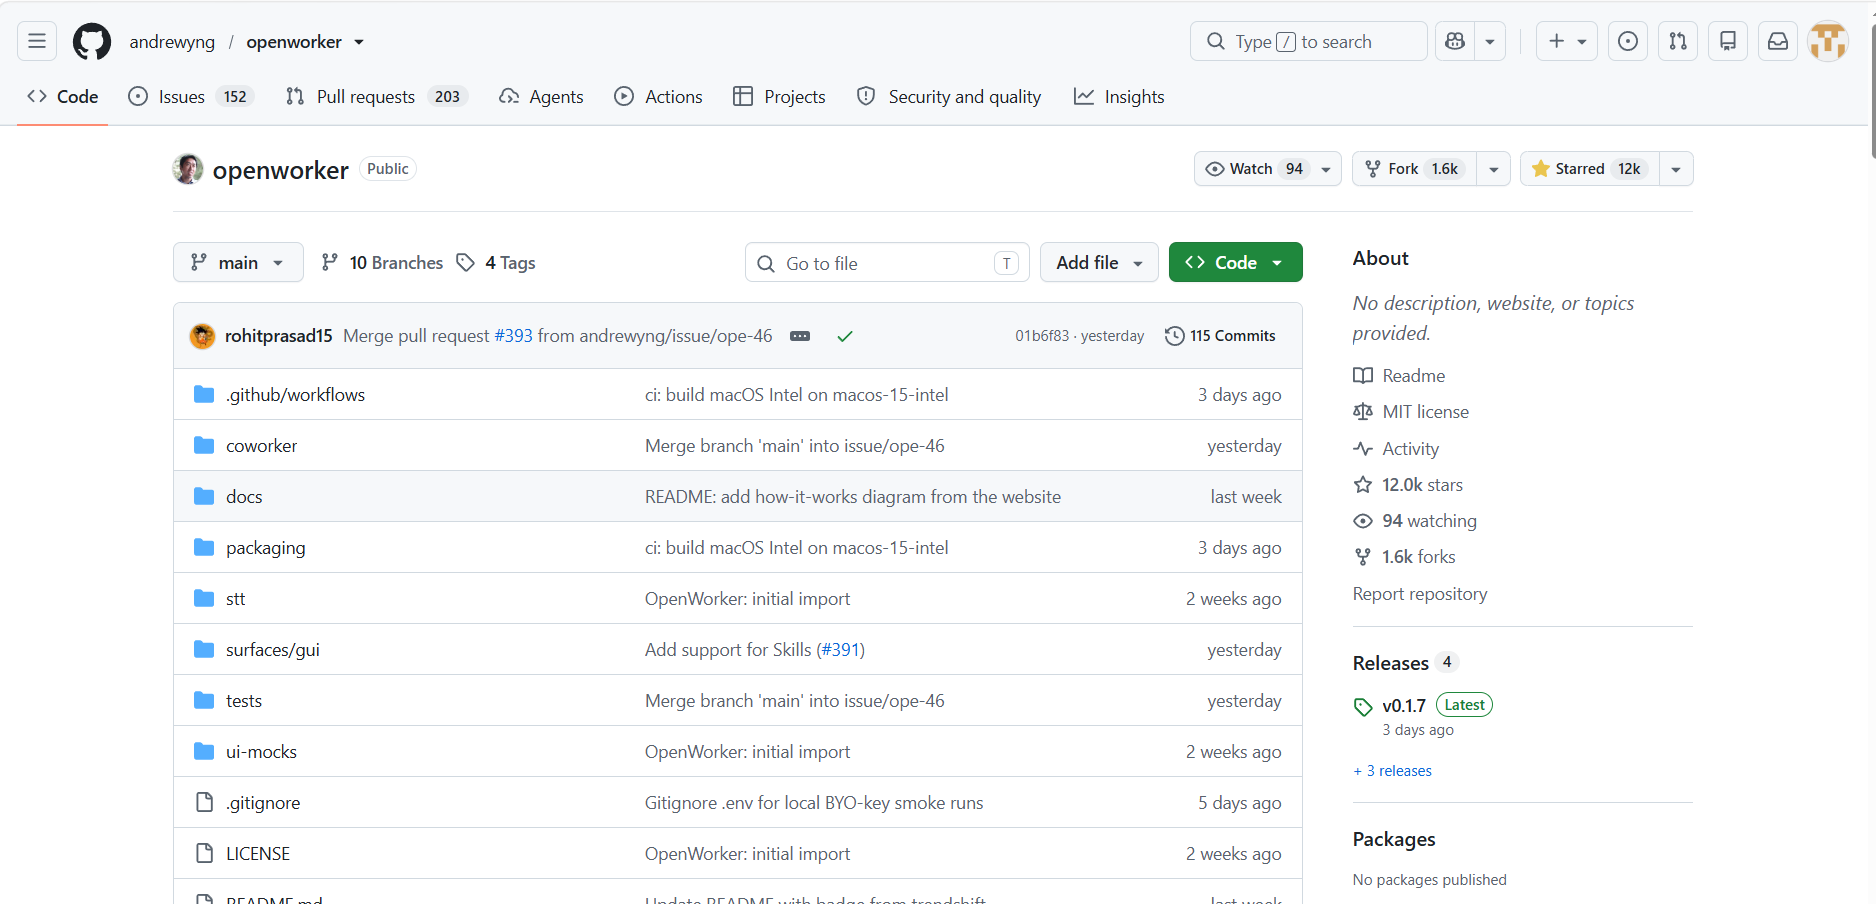
Task: Switch to the Projects tab
Action: (x=779, y=97)
